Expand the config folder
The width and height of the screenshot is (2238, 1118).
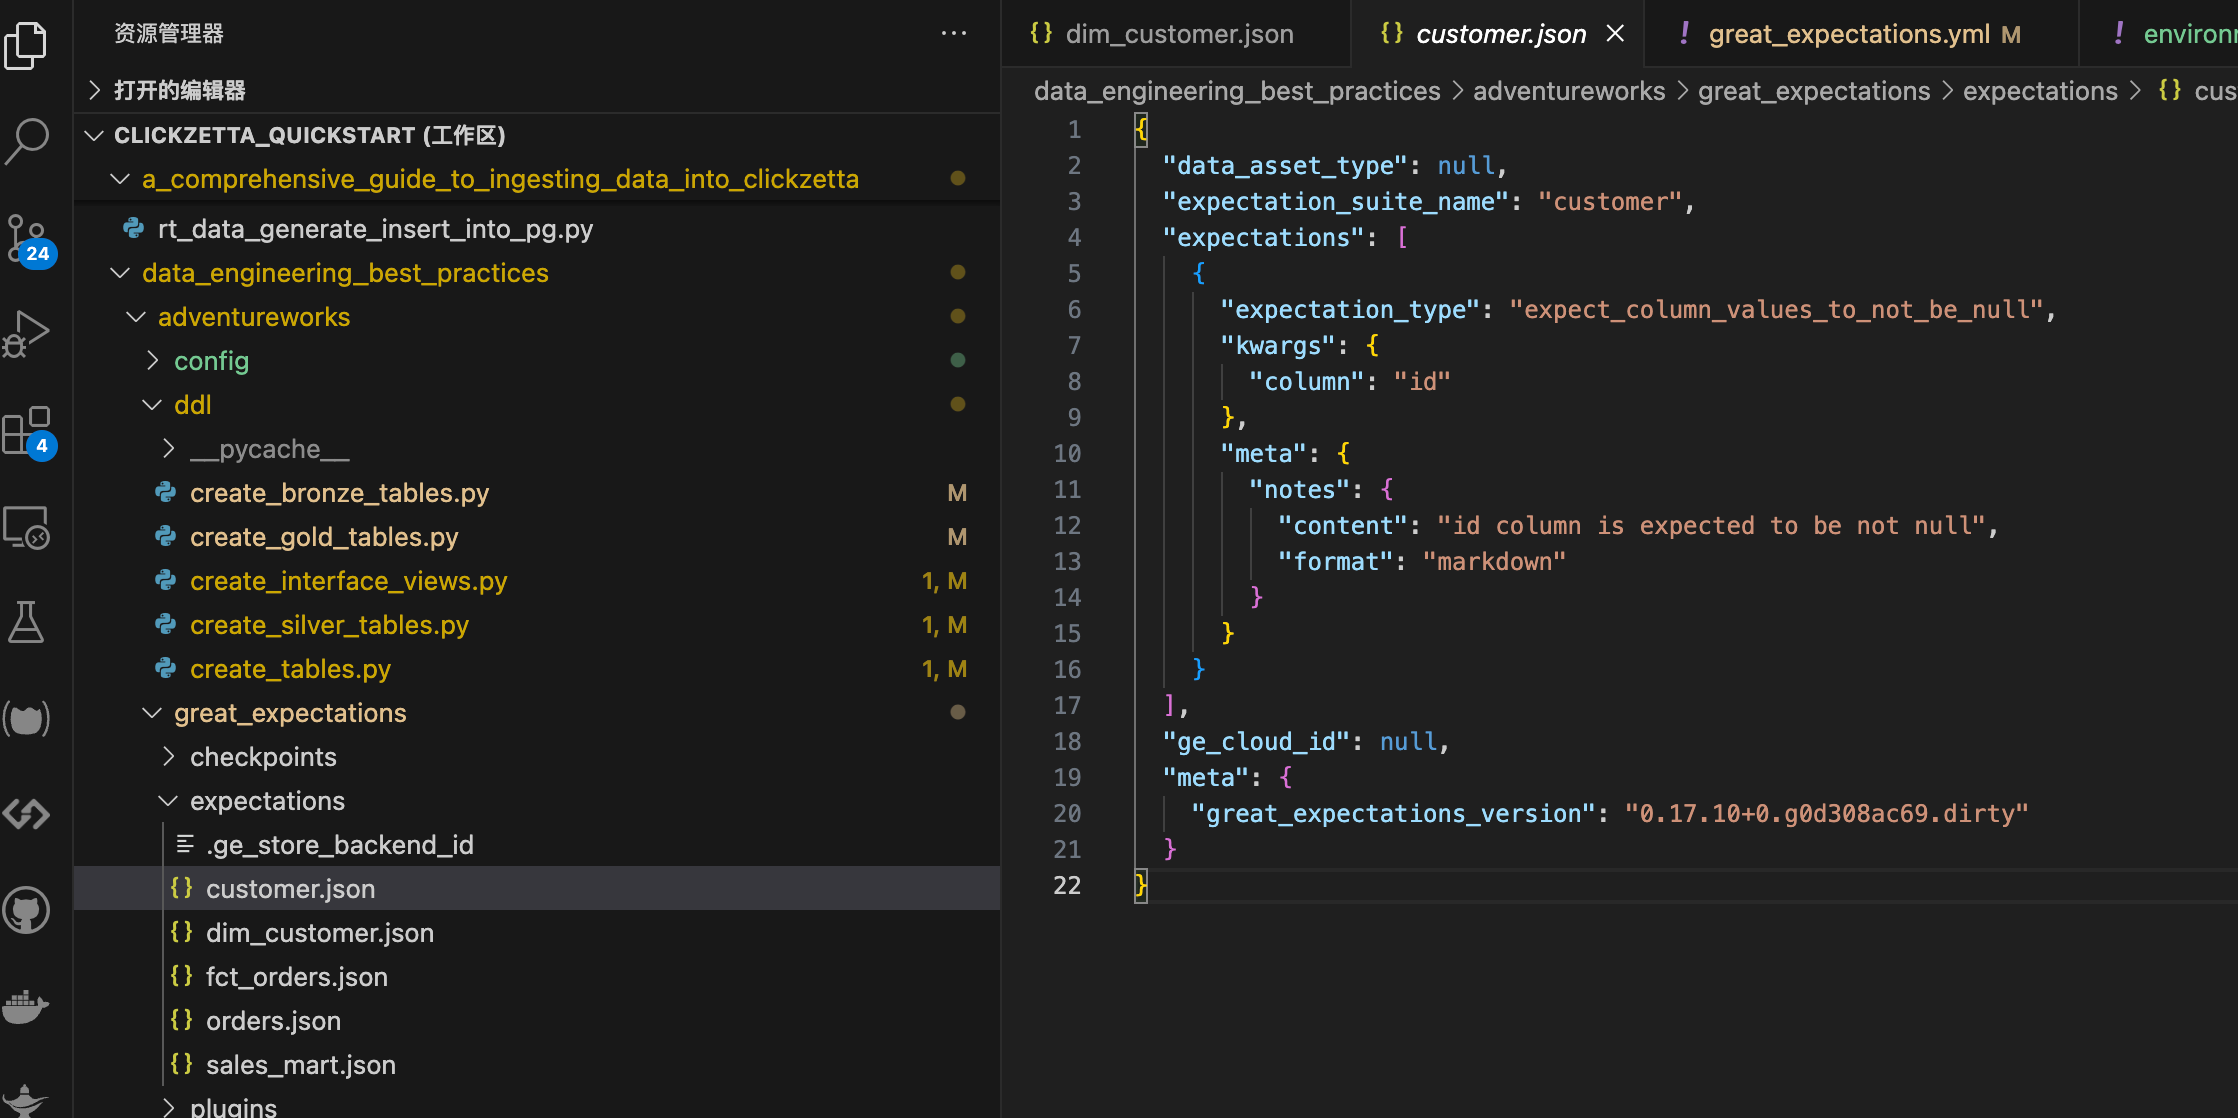tap(211, 361)
